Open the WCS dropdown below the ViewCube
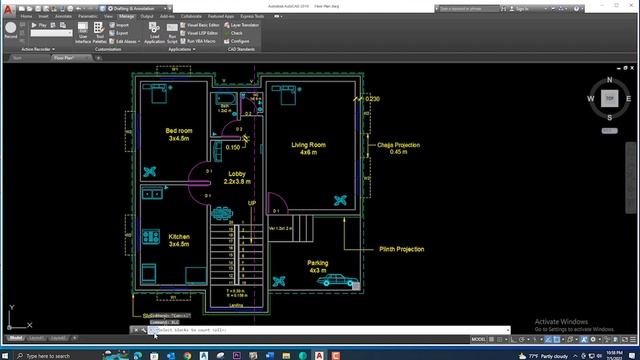Screen dimensions: 640x360 point(610,131)
